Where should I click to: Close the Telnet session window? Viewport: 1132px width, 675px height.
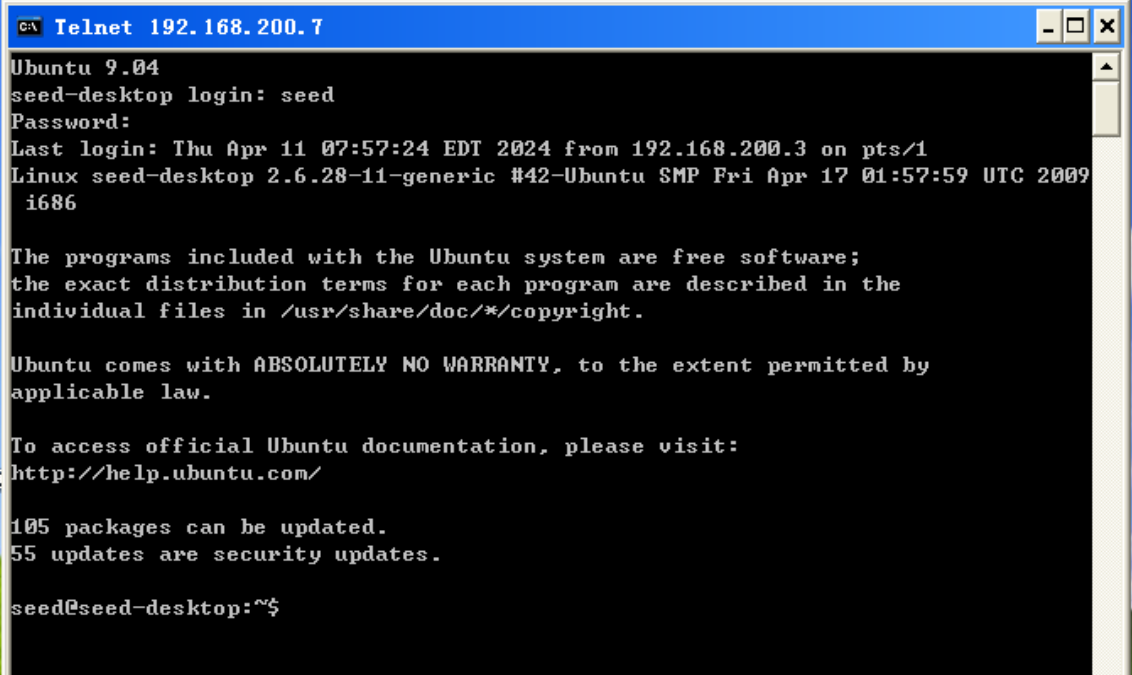tap(1106, 26)
